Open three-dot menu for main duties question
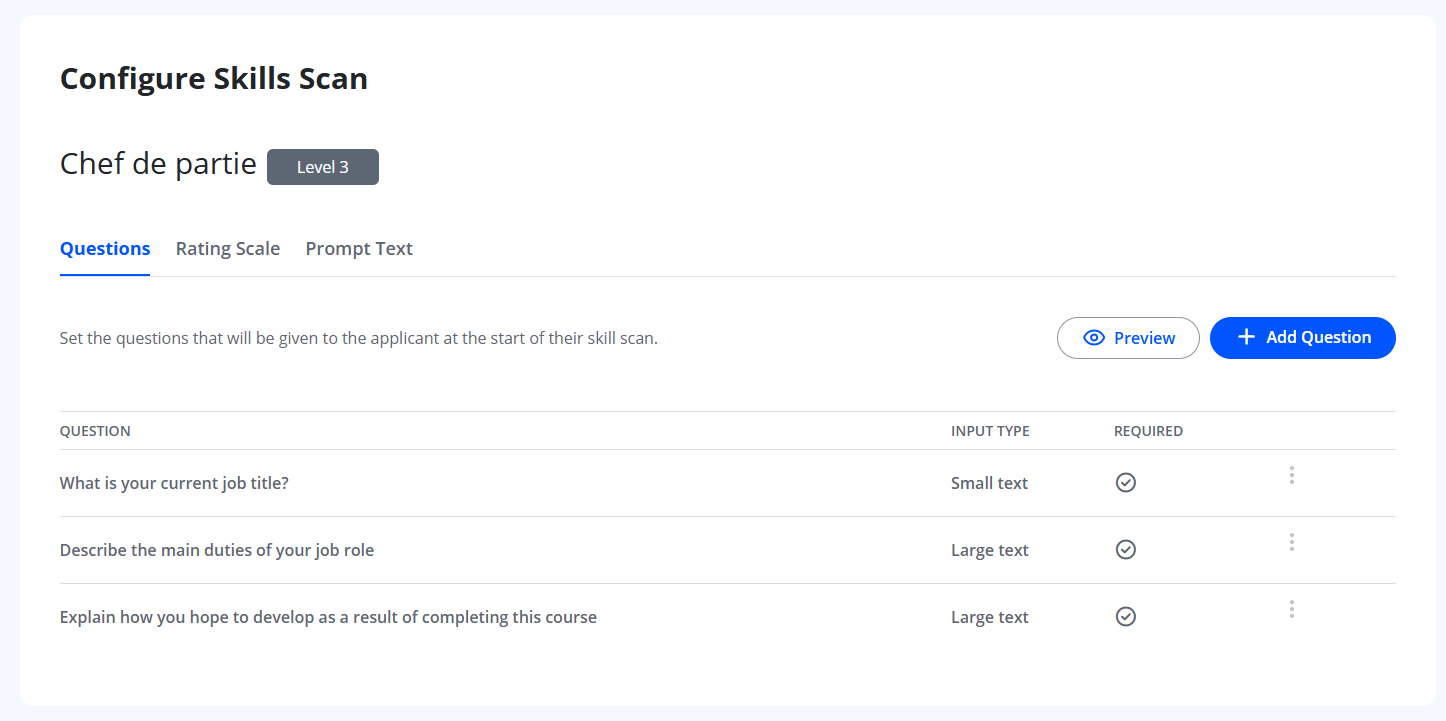Image resolution: width=1446 pixels, height=721 pixels. [x=1291, y=542]
